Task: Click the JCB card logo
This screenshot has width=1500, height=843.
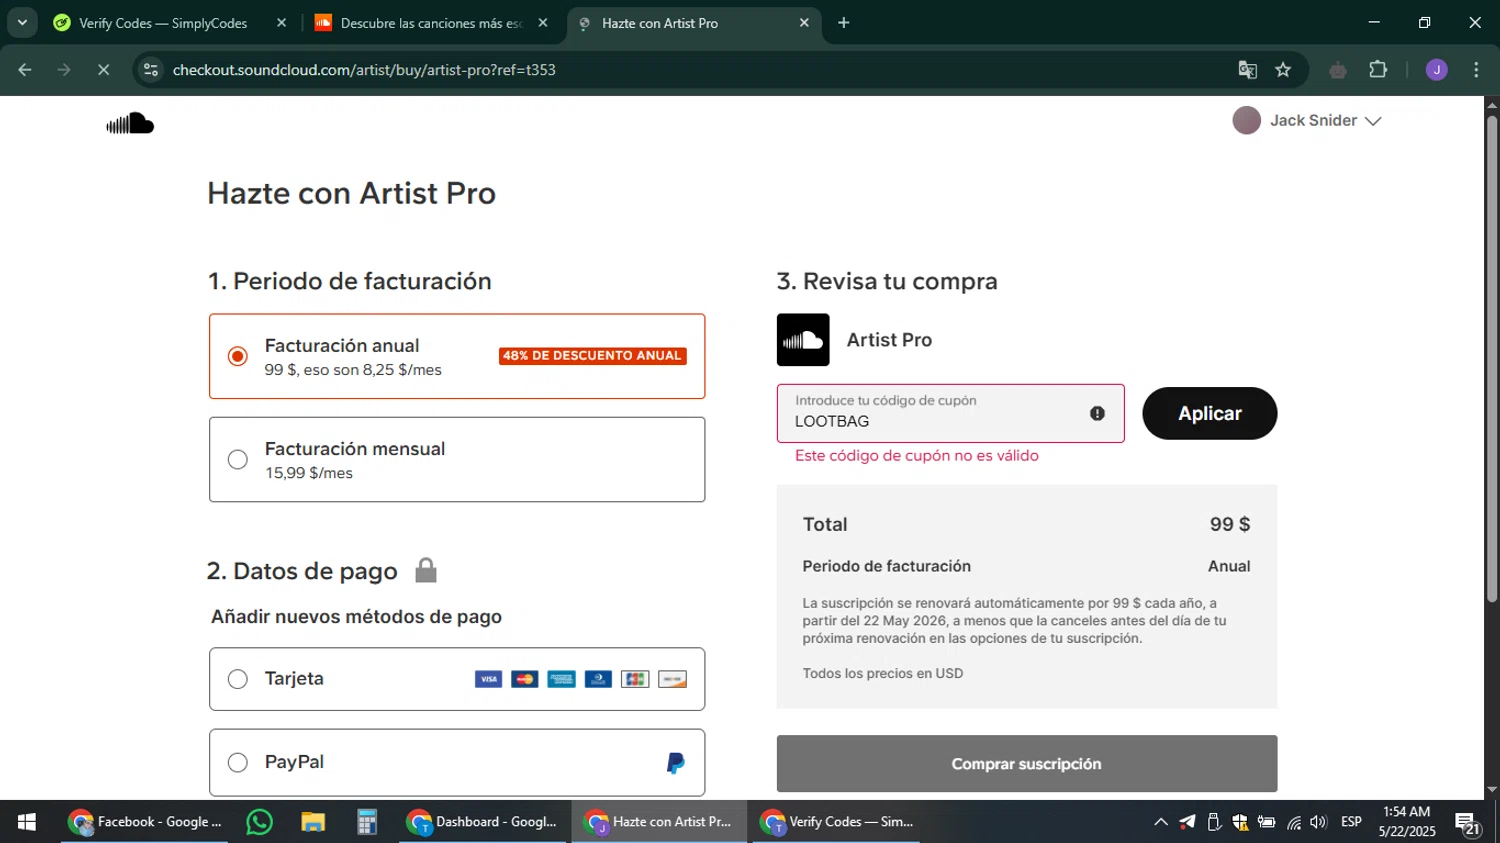Action: pos(635,679)
